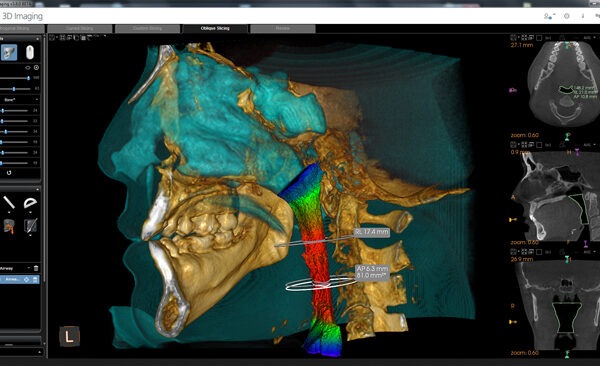Click reset rendering settings arrow icon
This screenshot has height=366, width=600.
[9, 173]
